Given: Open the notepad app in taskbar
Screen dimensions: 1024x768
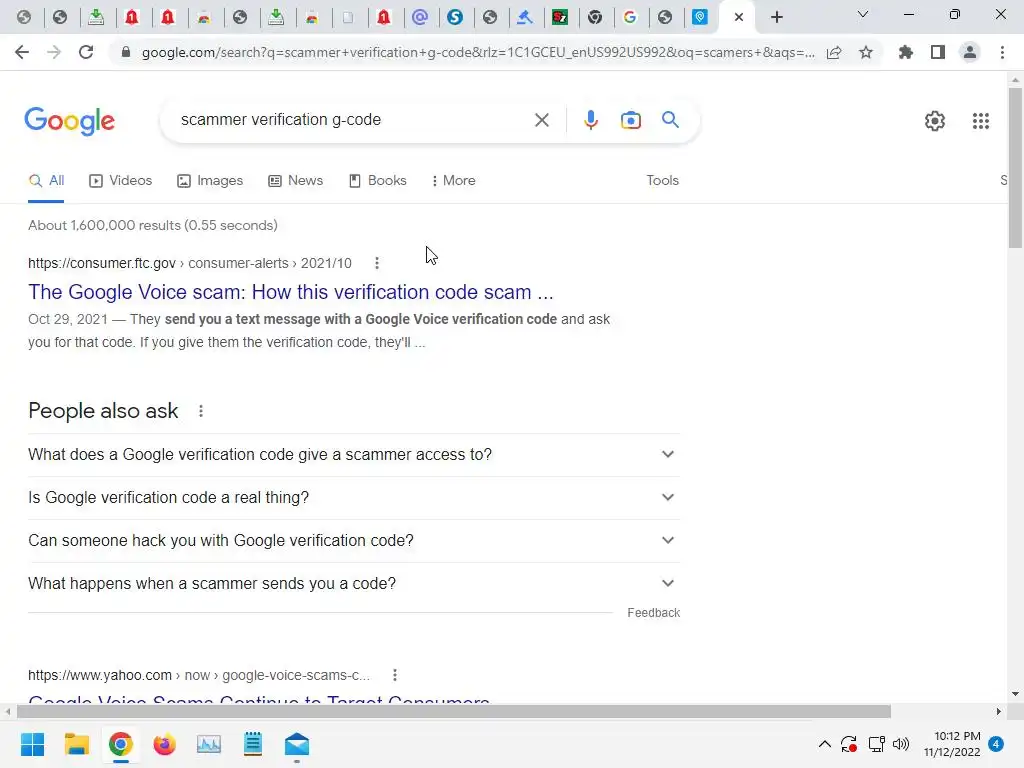Looking at the screenshot, I should (x=253, y=744).
